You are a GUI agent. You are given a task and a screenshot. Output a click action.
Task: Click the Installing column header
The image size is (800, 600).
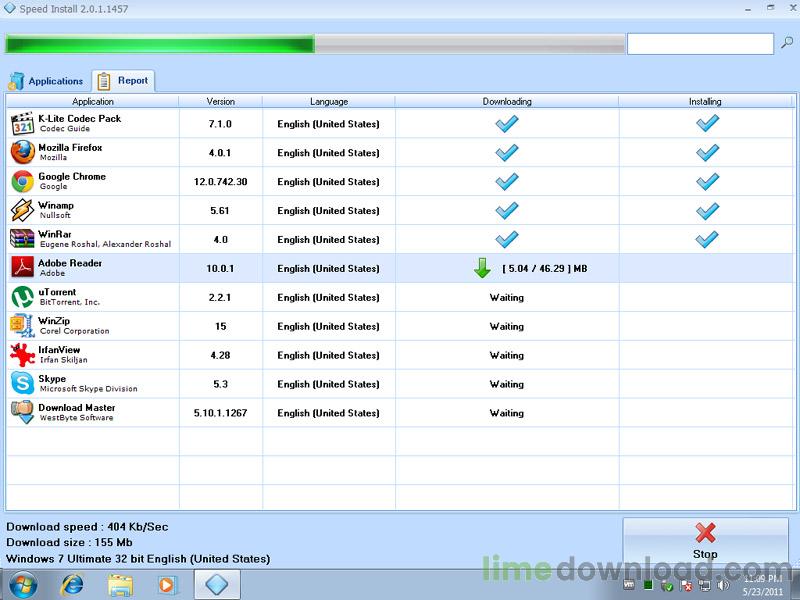[x=705, y=102]
